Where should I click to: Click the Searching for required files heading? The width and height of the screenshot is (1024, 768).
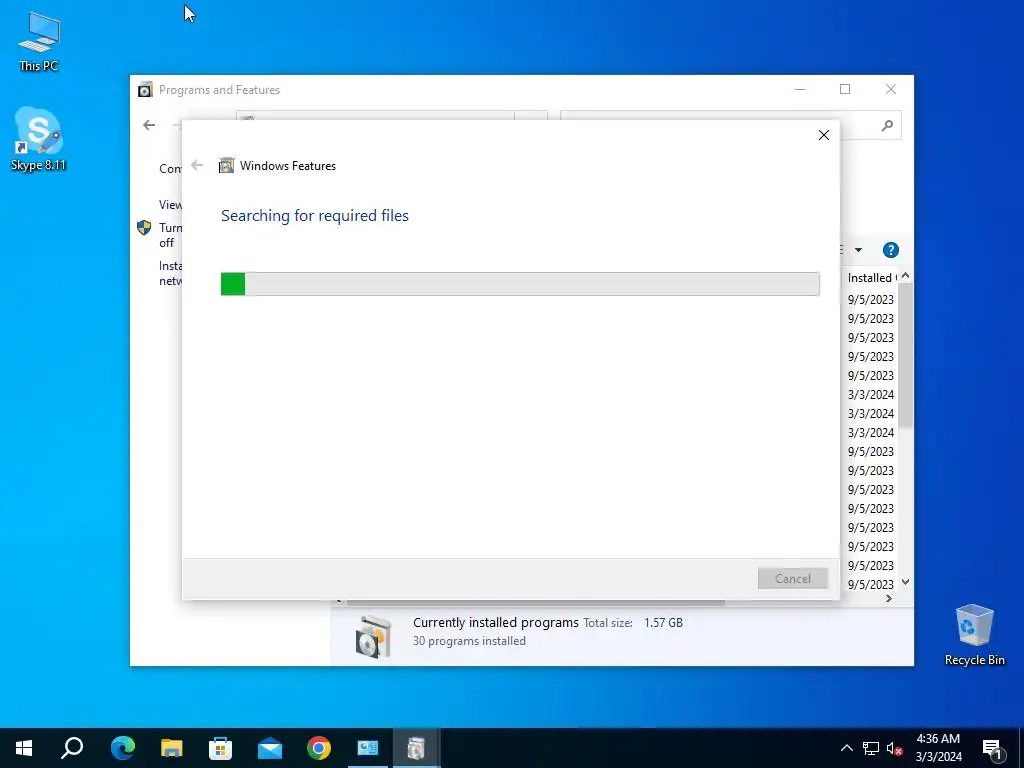pos(315,216)
